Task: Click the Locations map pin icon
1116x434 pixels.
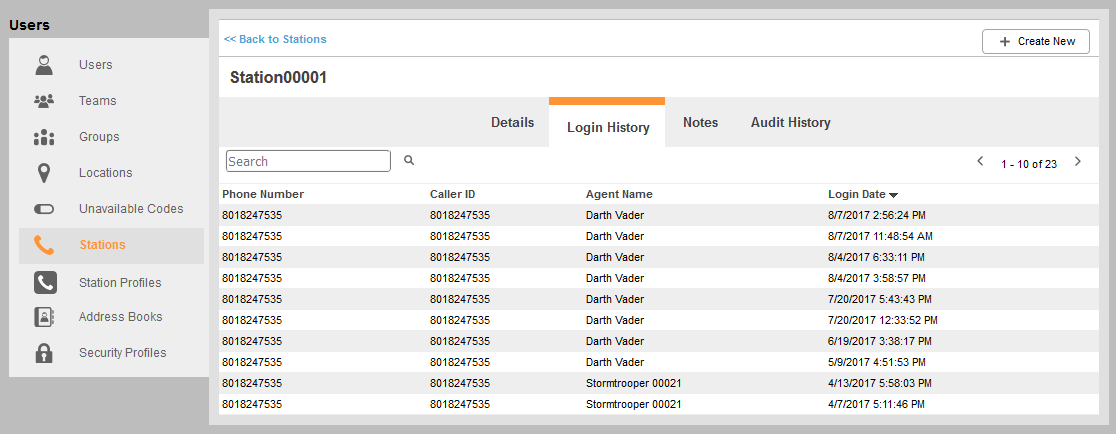Action: coord(44,173)
